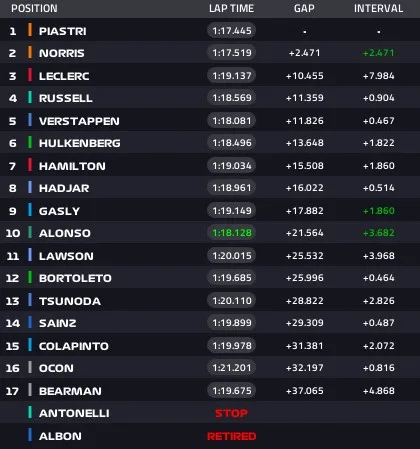420x449 pixels.
Task: Click the GAP column header
Action: 304,8
